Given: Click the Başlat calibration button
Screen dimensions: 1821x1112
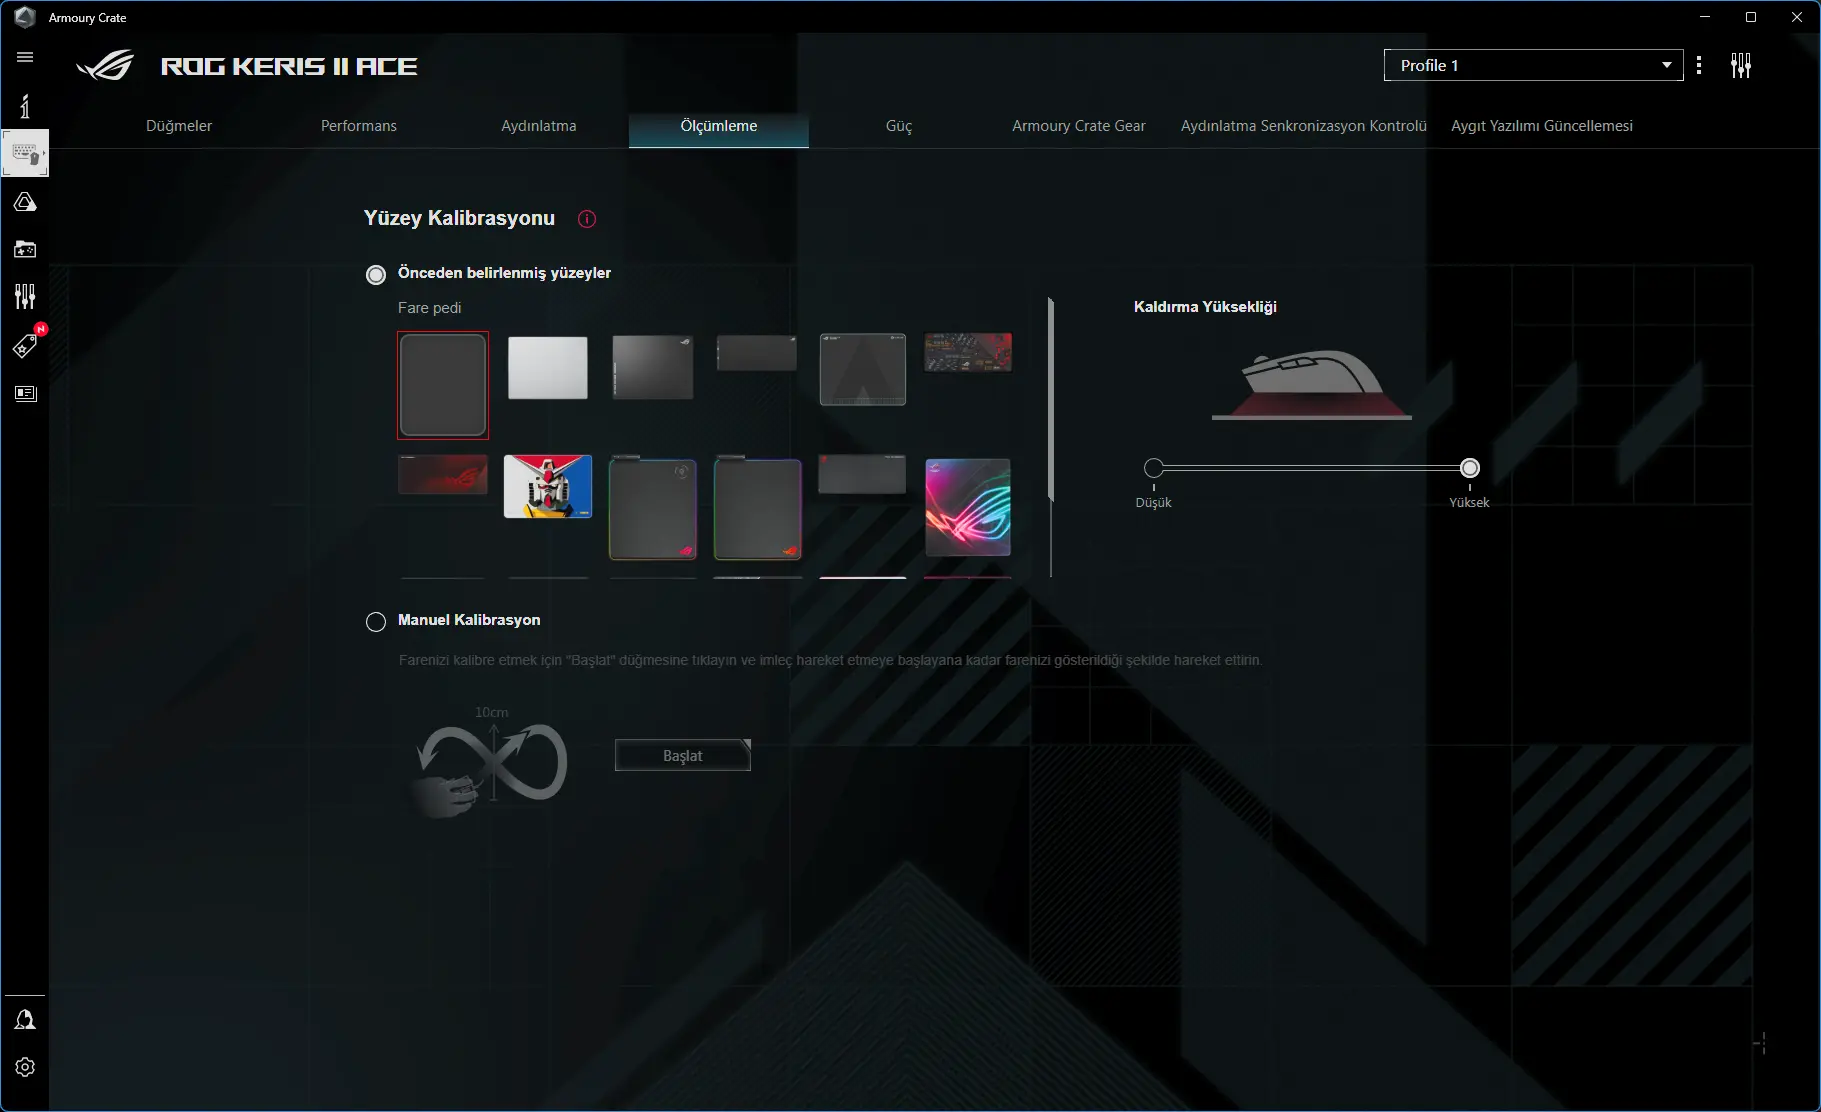Looking at the screenshot, I should coord(683,756).
